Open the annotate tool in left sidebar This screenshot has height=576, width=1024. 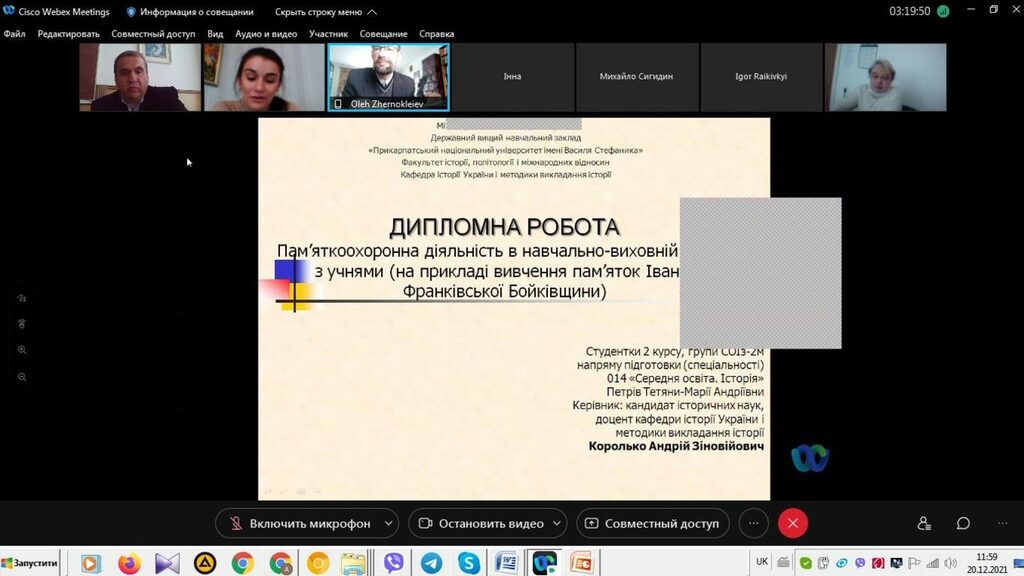22,298
